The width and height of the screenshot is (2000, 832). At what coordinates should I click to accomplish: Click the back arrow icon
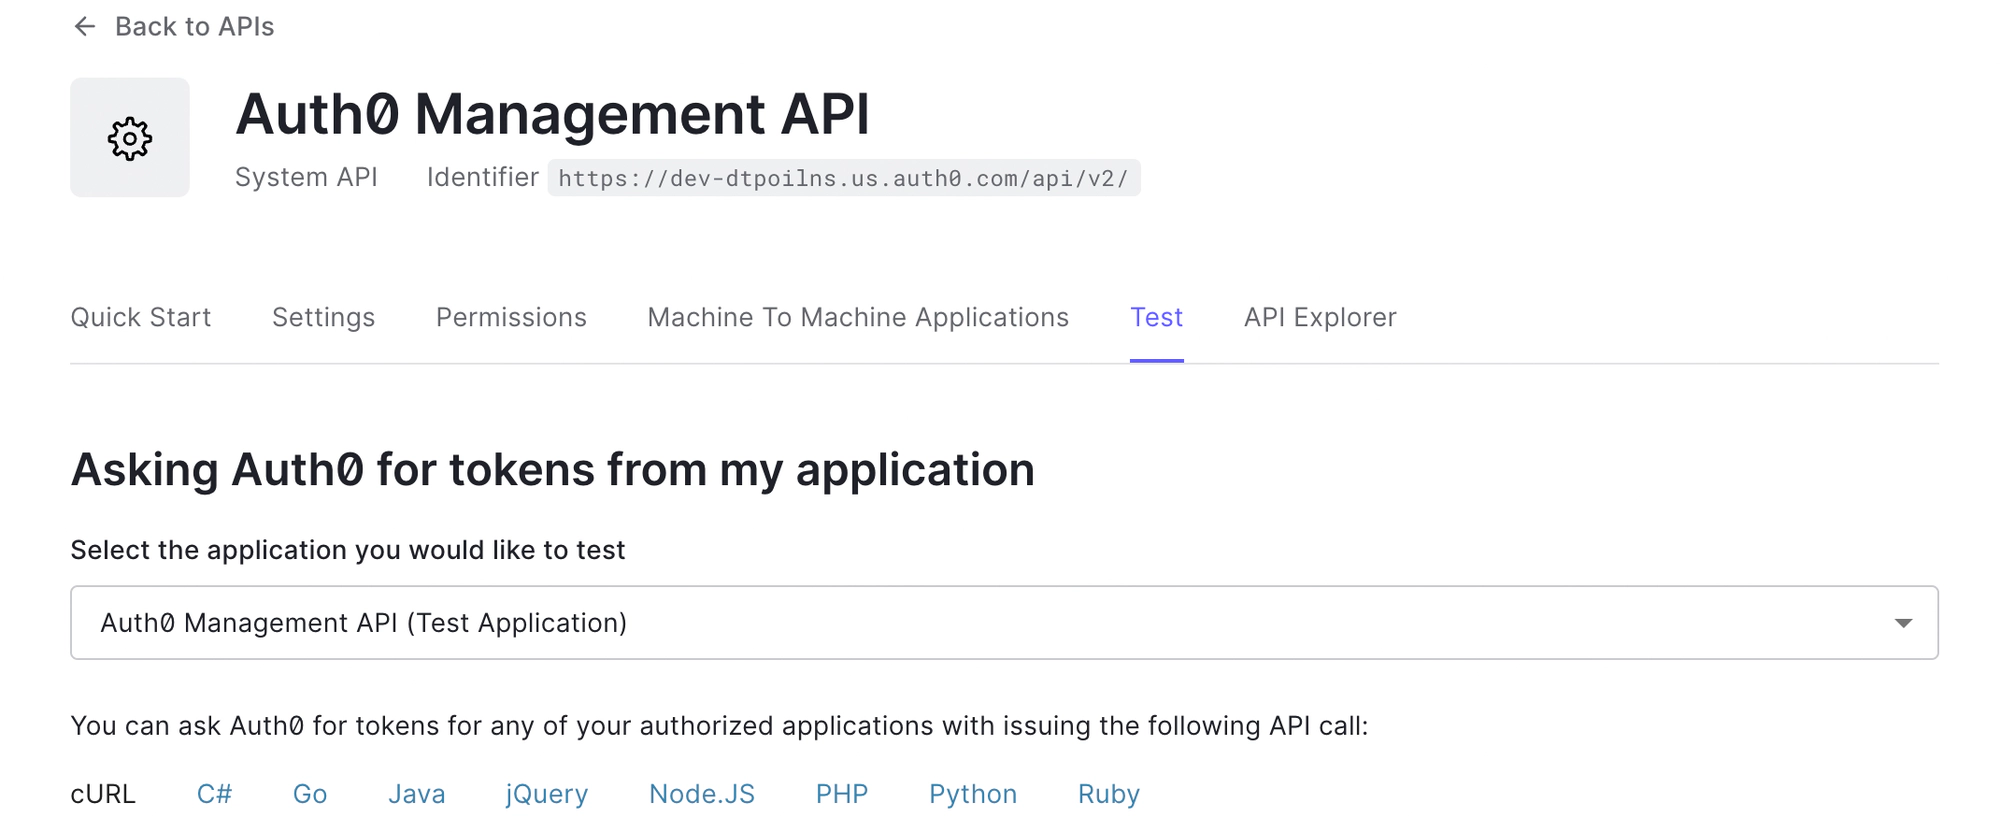(x=85, y=27)
